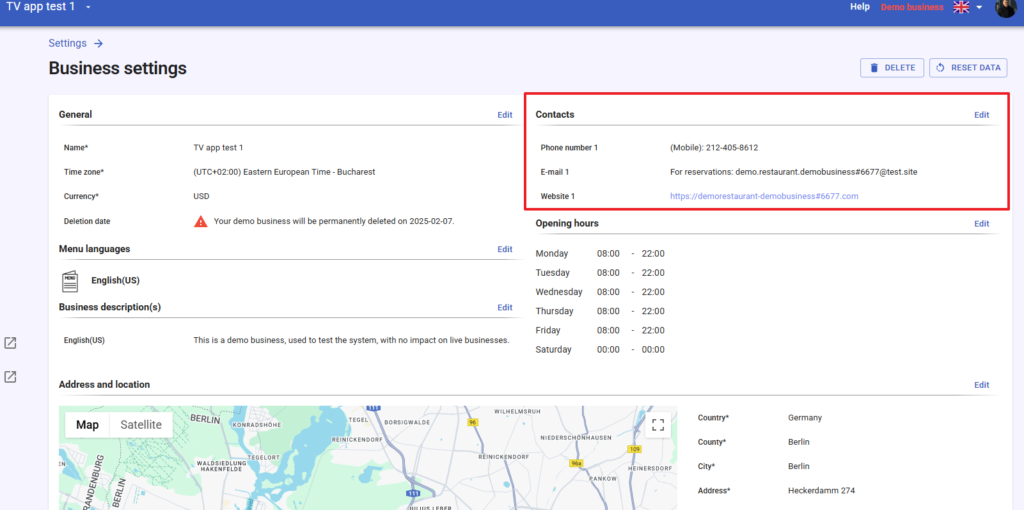Click the deletion date warning text
Image resolution: width=1024 pixels, height=510 pixels.
[334, 221]
